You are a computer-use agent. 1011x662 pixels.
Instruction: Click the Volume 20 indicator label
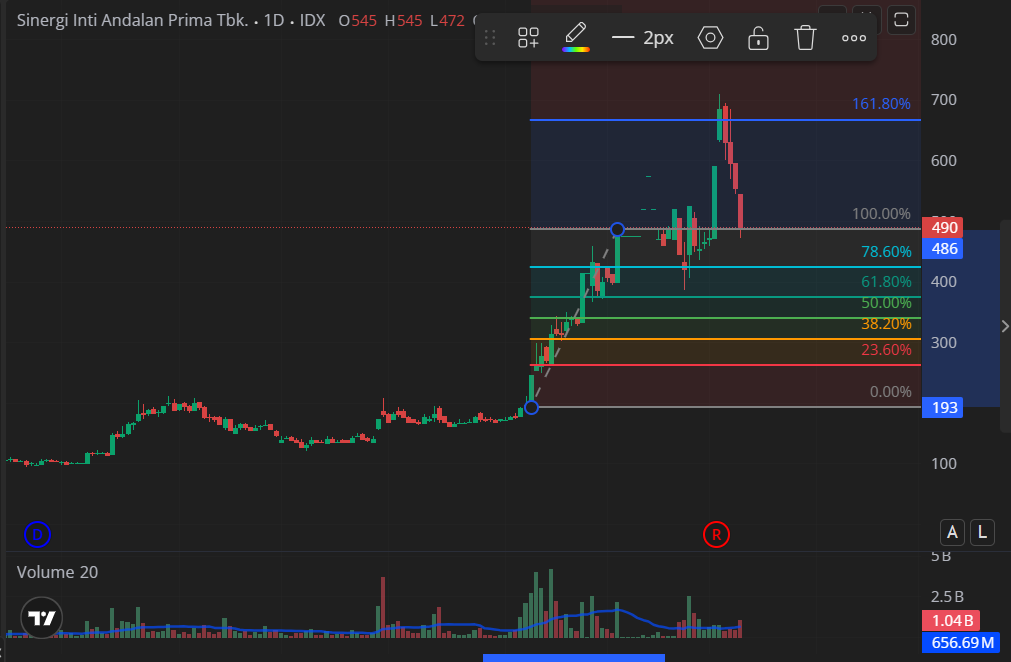pyautogui.click(x=57, y=572)
